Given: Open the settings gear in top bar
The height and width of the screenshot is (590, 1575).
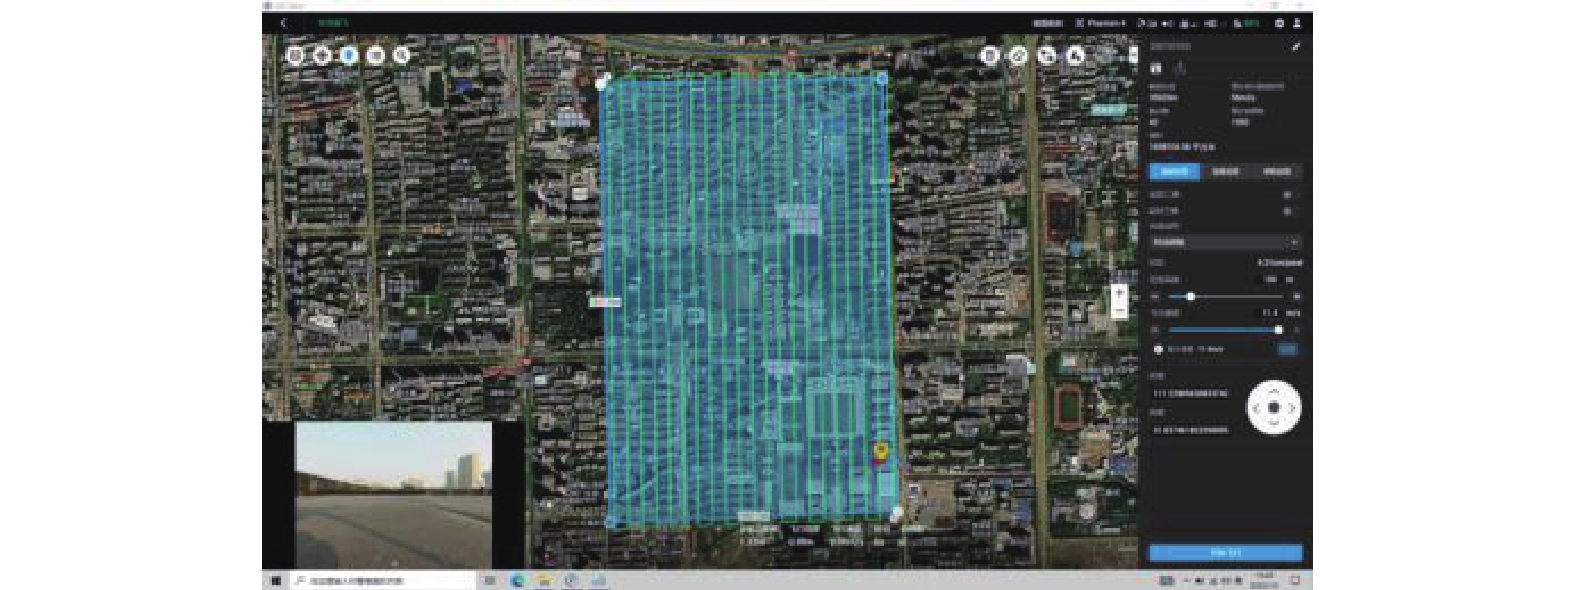Looking at the screenshot, I should 1279,23.
